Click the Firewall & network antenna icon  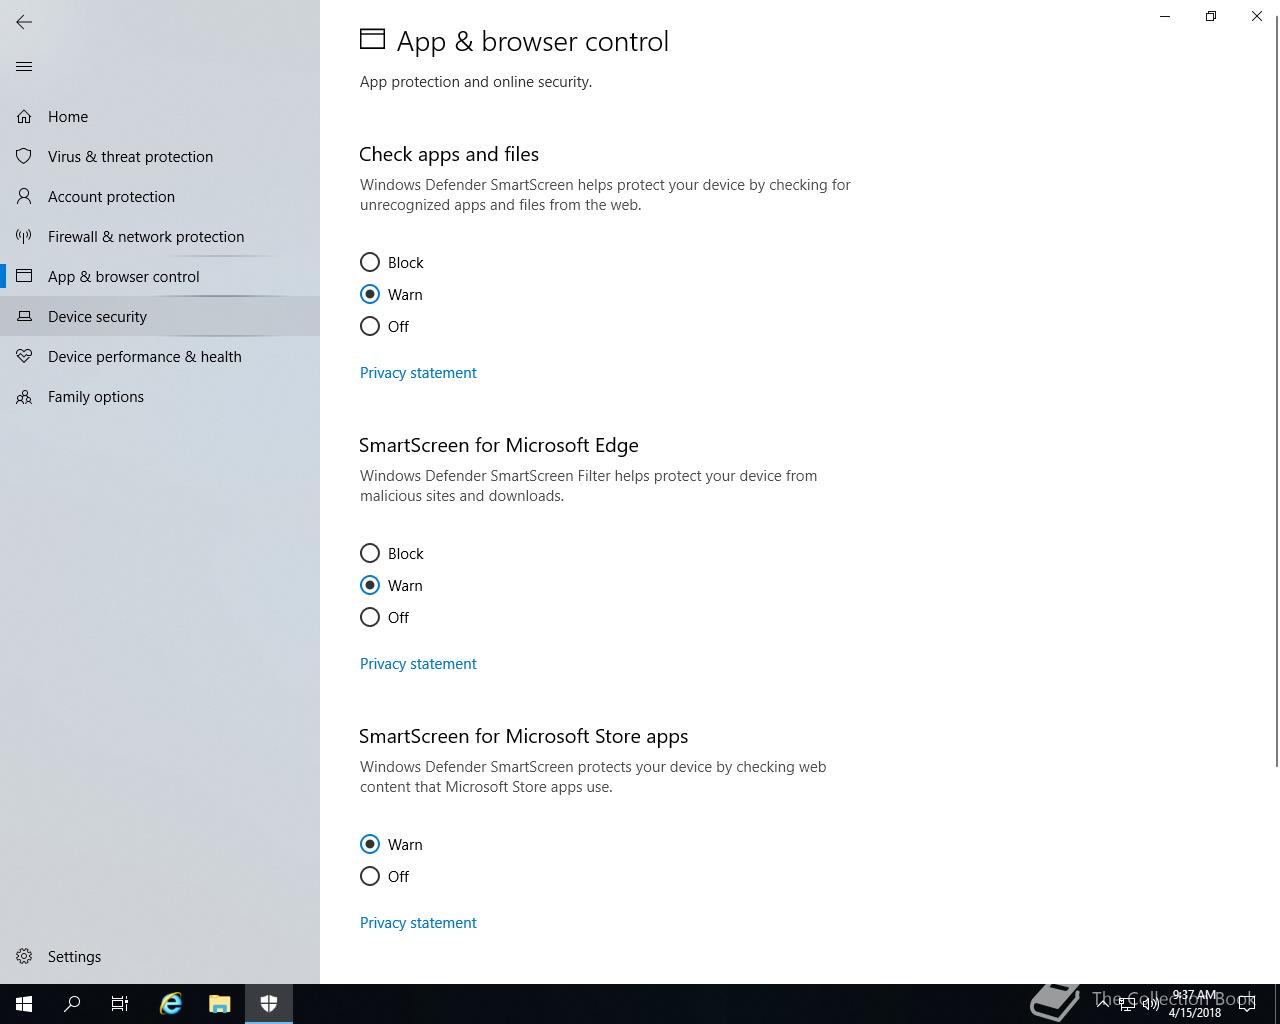click(24, 237)
